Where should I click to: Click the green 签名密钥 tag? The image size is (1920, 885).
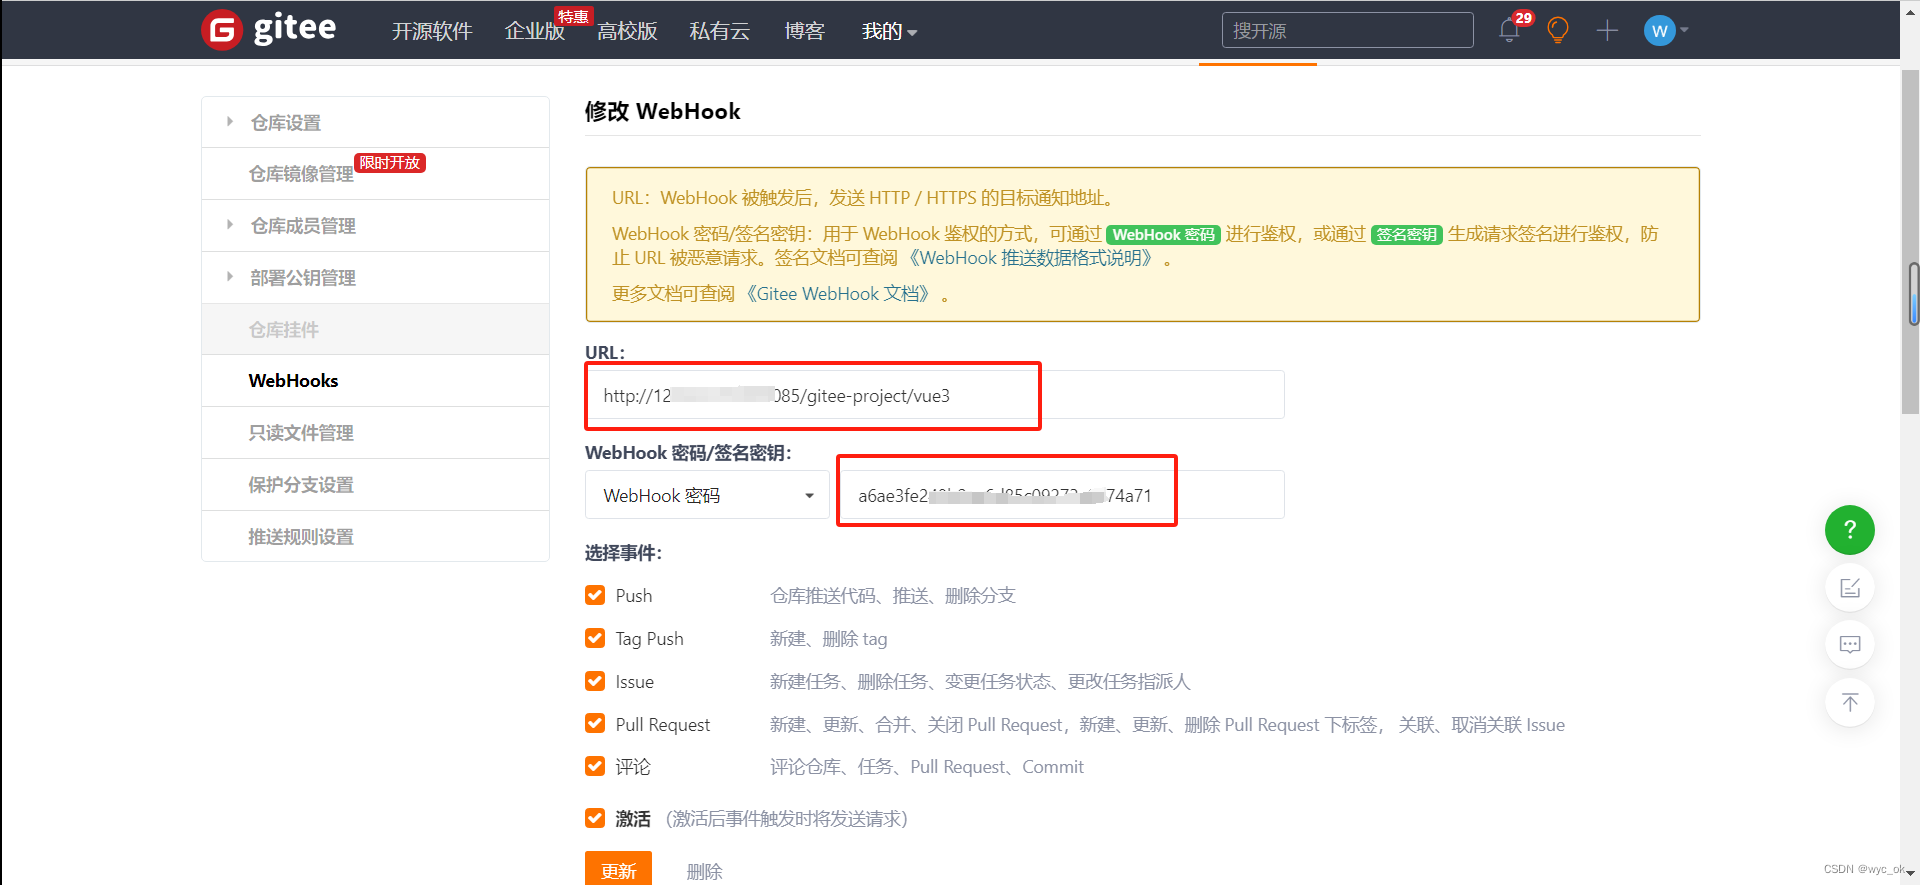1406,234
